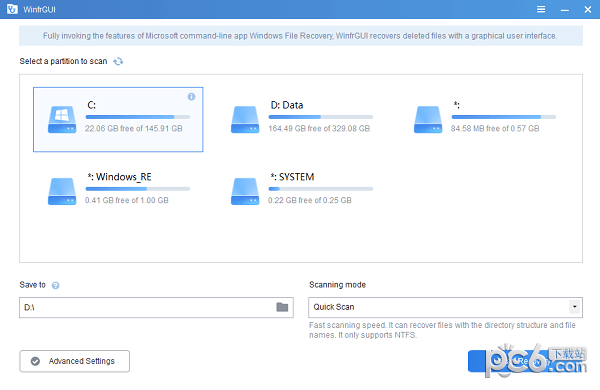Select the SYSTEM drive icon

(245, 191)
